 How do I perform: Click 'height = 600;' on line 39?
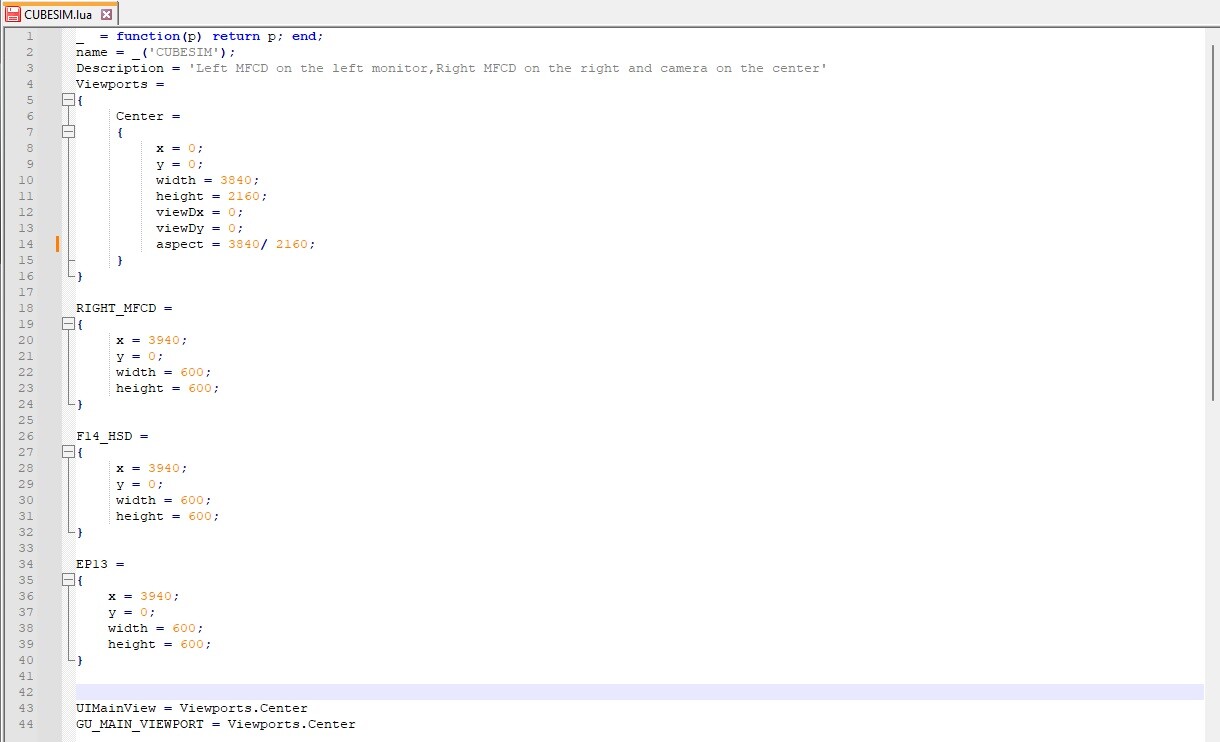[159, 644]
